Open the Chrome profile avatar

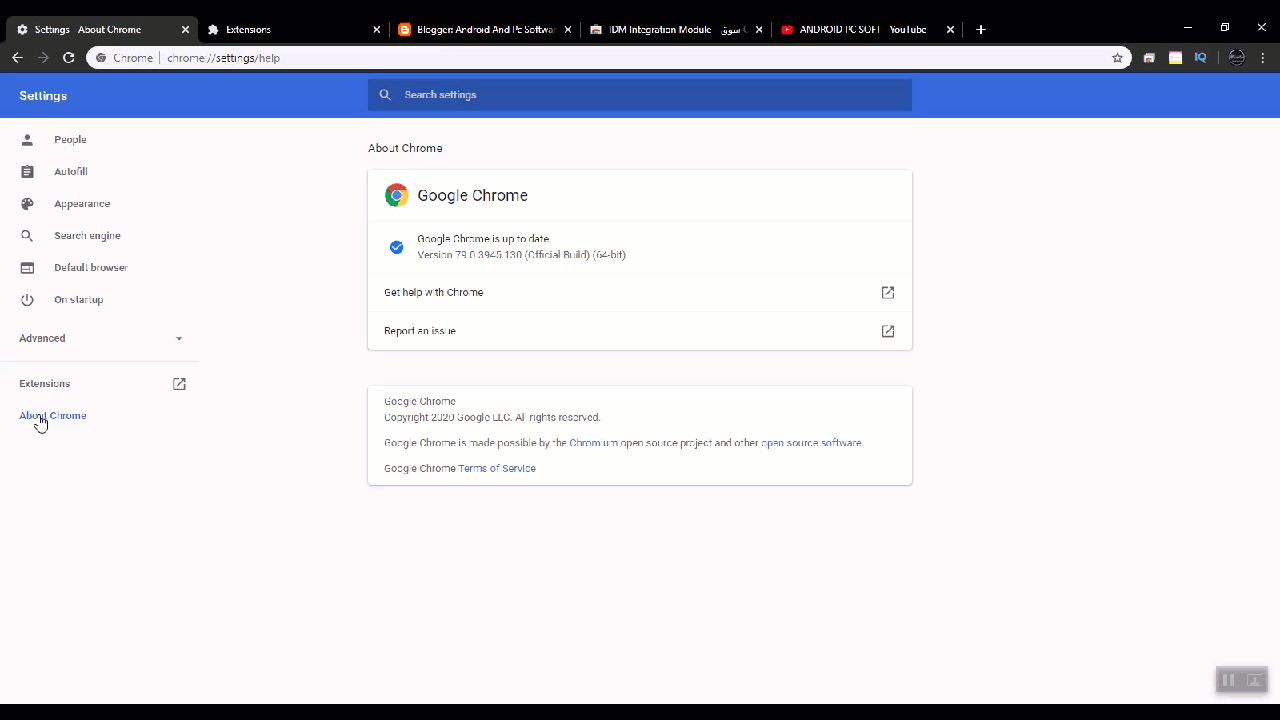point(1237,58)
